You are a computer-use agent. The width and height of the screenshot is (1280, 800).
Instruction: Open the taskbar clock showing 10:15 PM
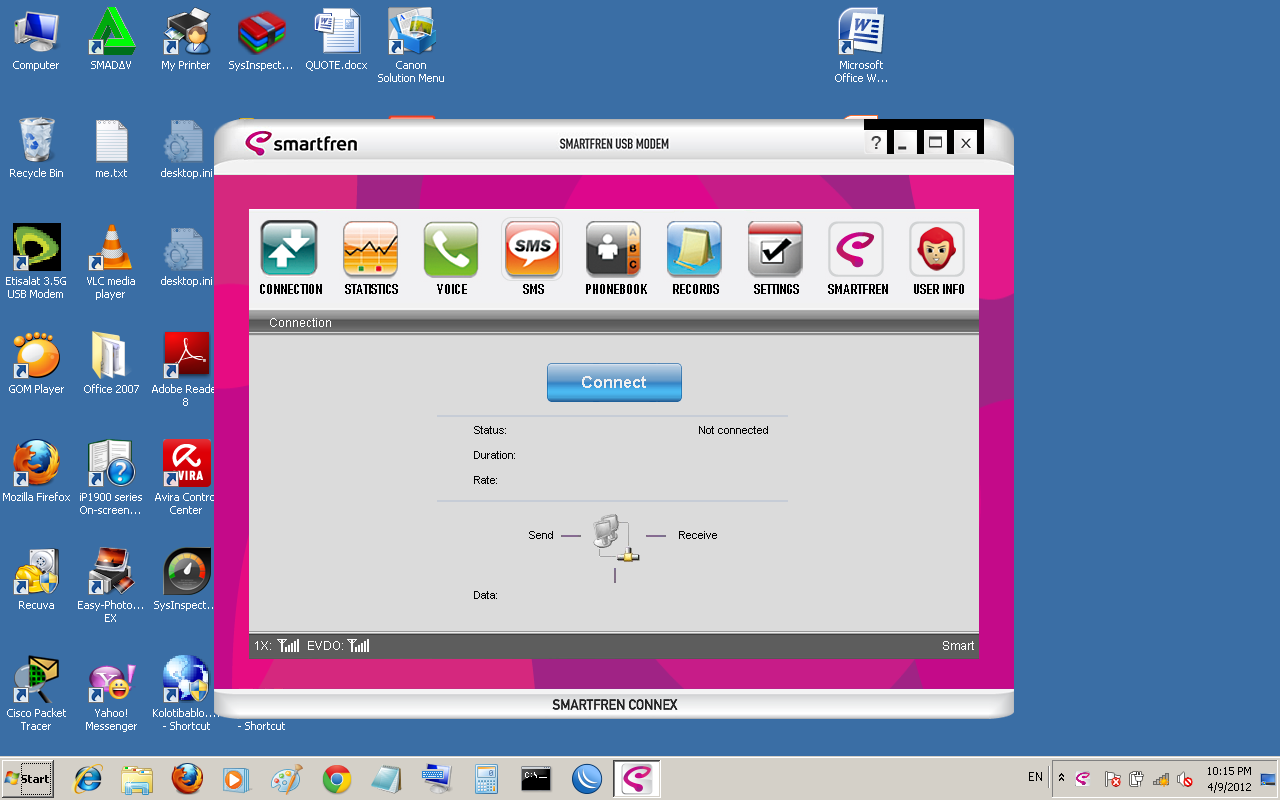(x=1229, y=779)
